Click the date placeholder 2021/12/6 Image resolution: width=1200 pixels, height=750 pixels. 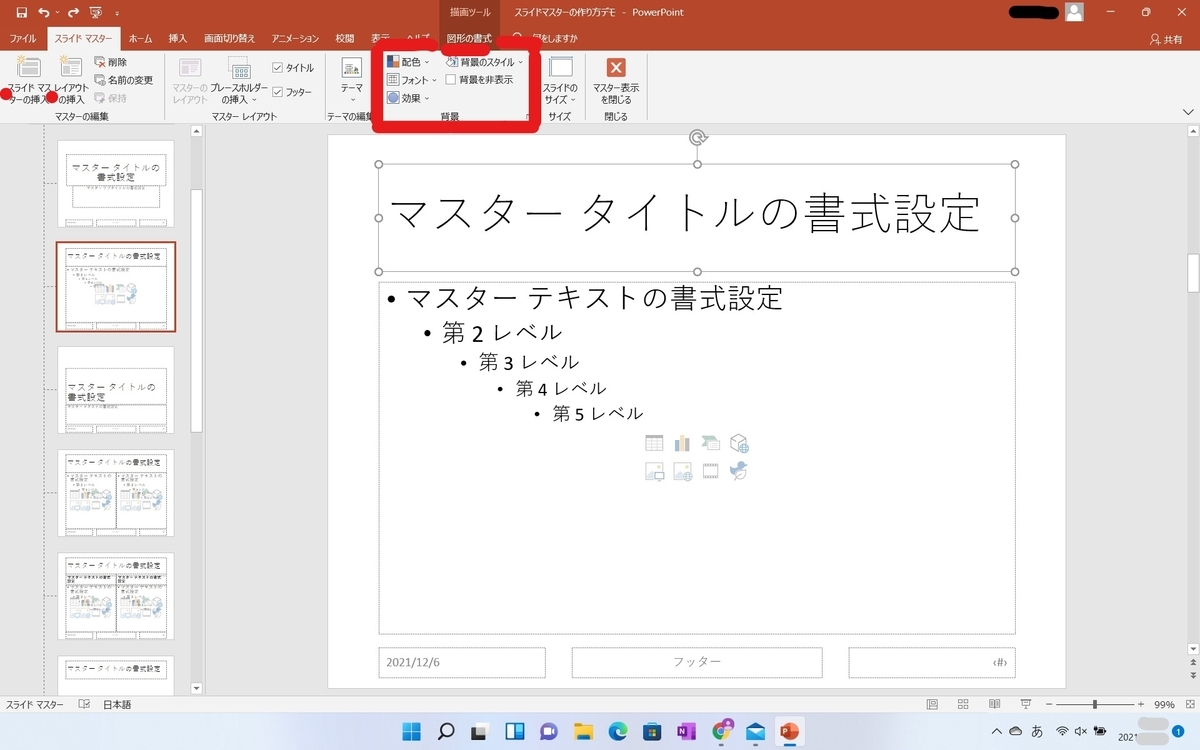tap(462, 662)
